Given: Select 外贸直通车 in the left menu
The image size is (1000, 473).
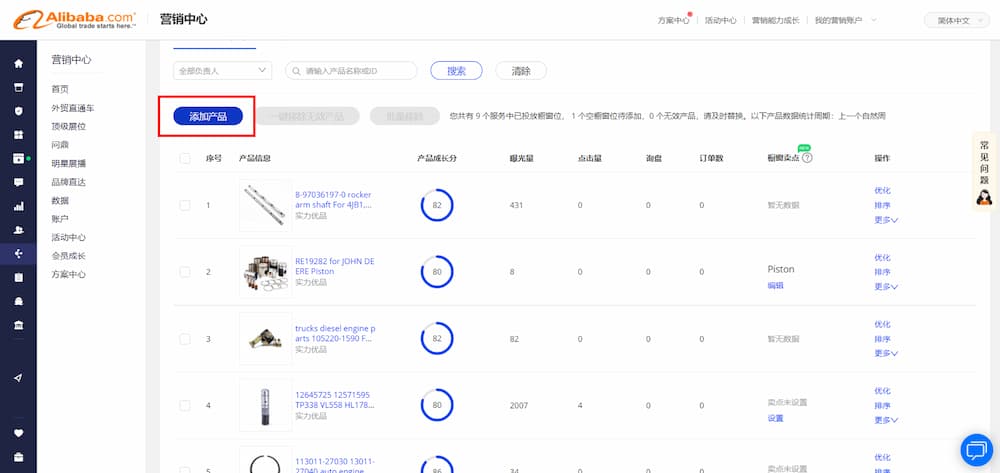Looking at the screenshot, I should [x=73, y=108].
